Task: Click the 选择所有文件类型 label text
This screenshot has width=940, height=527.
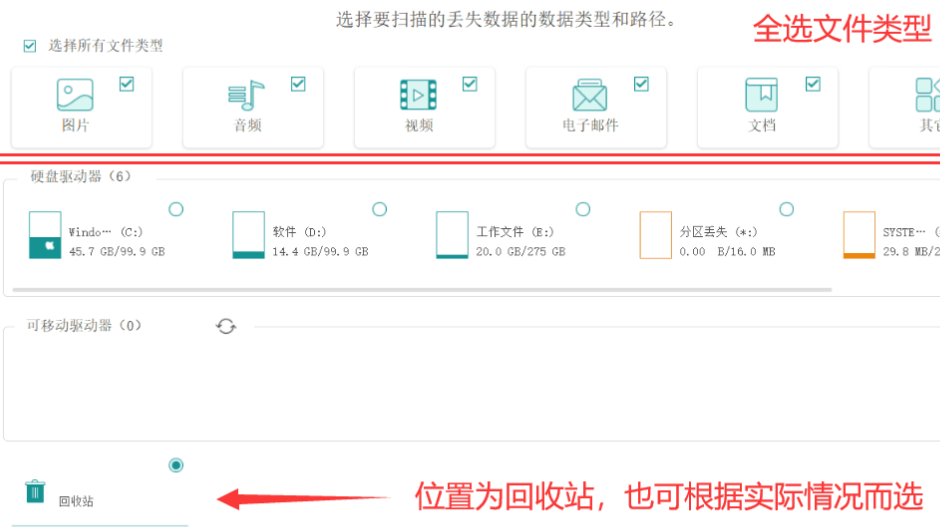Action: click(106, 46)
